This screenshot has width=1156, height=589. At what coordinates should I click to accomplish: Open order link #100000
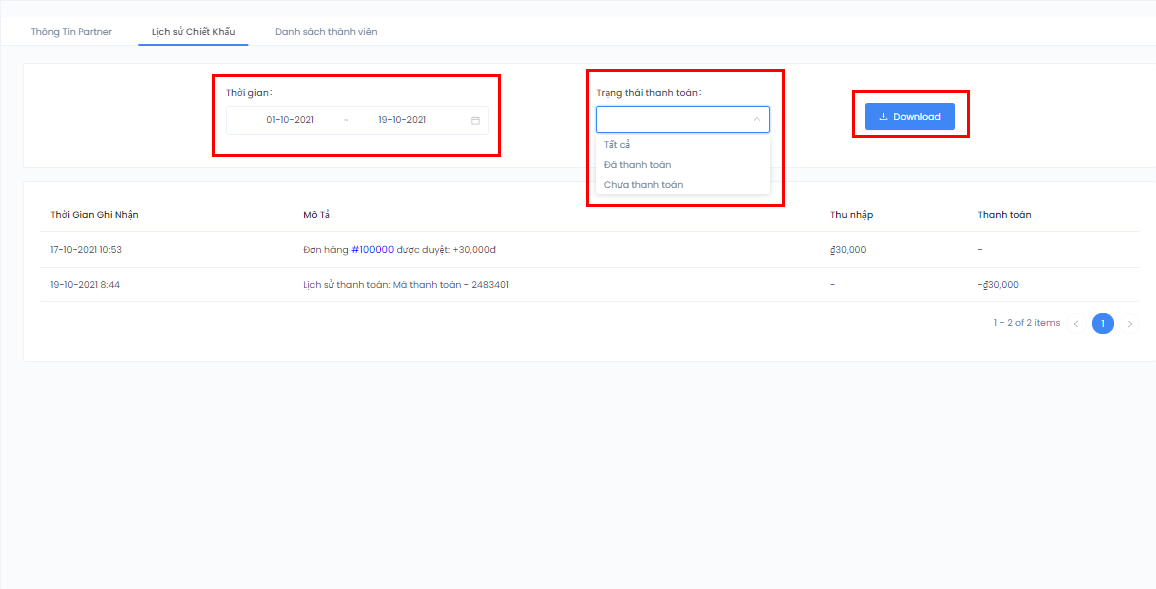(x=372, y=250)
